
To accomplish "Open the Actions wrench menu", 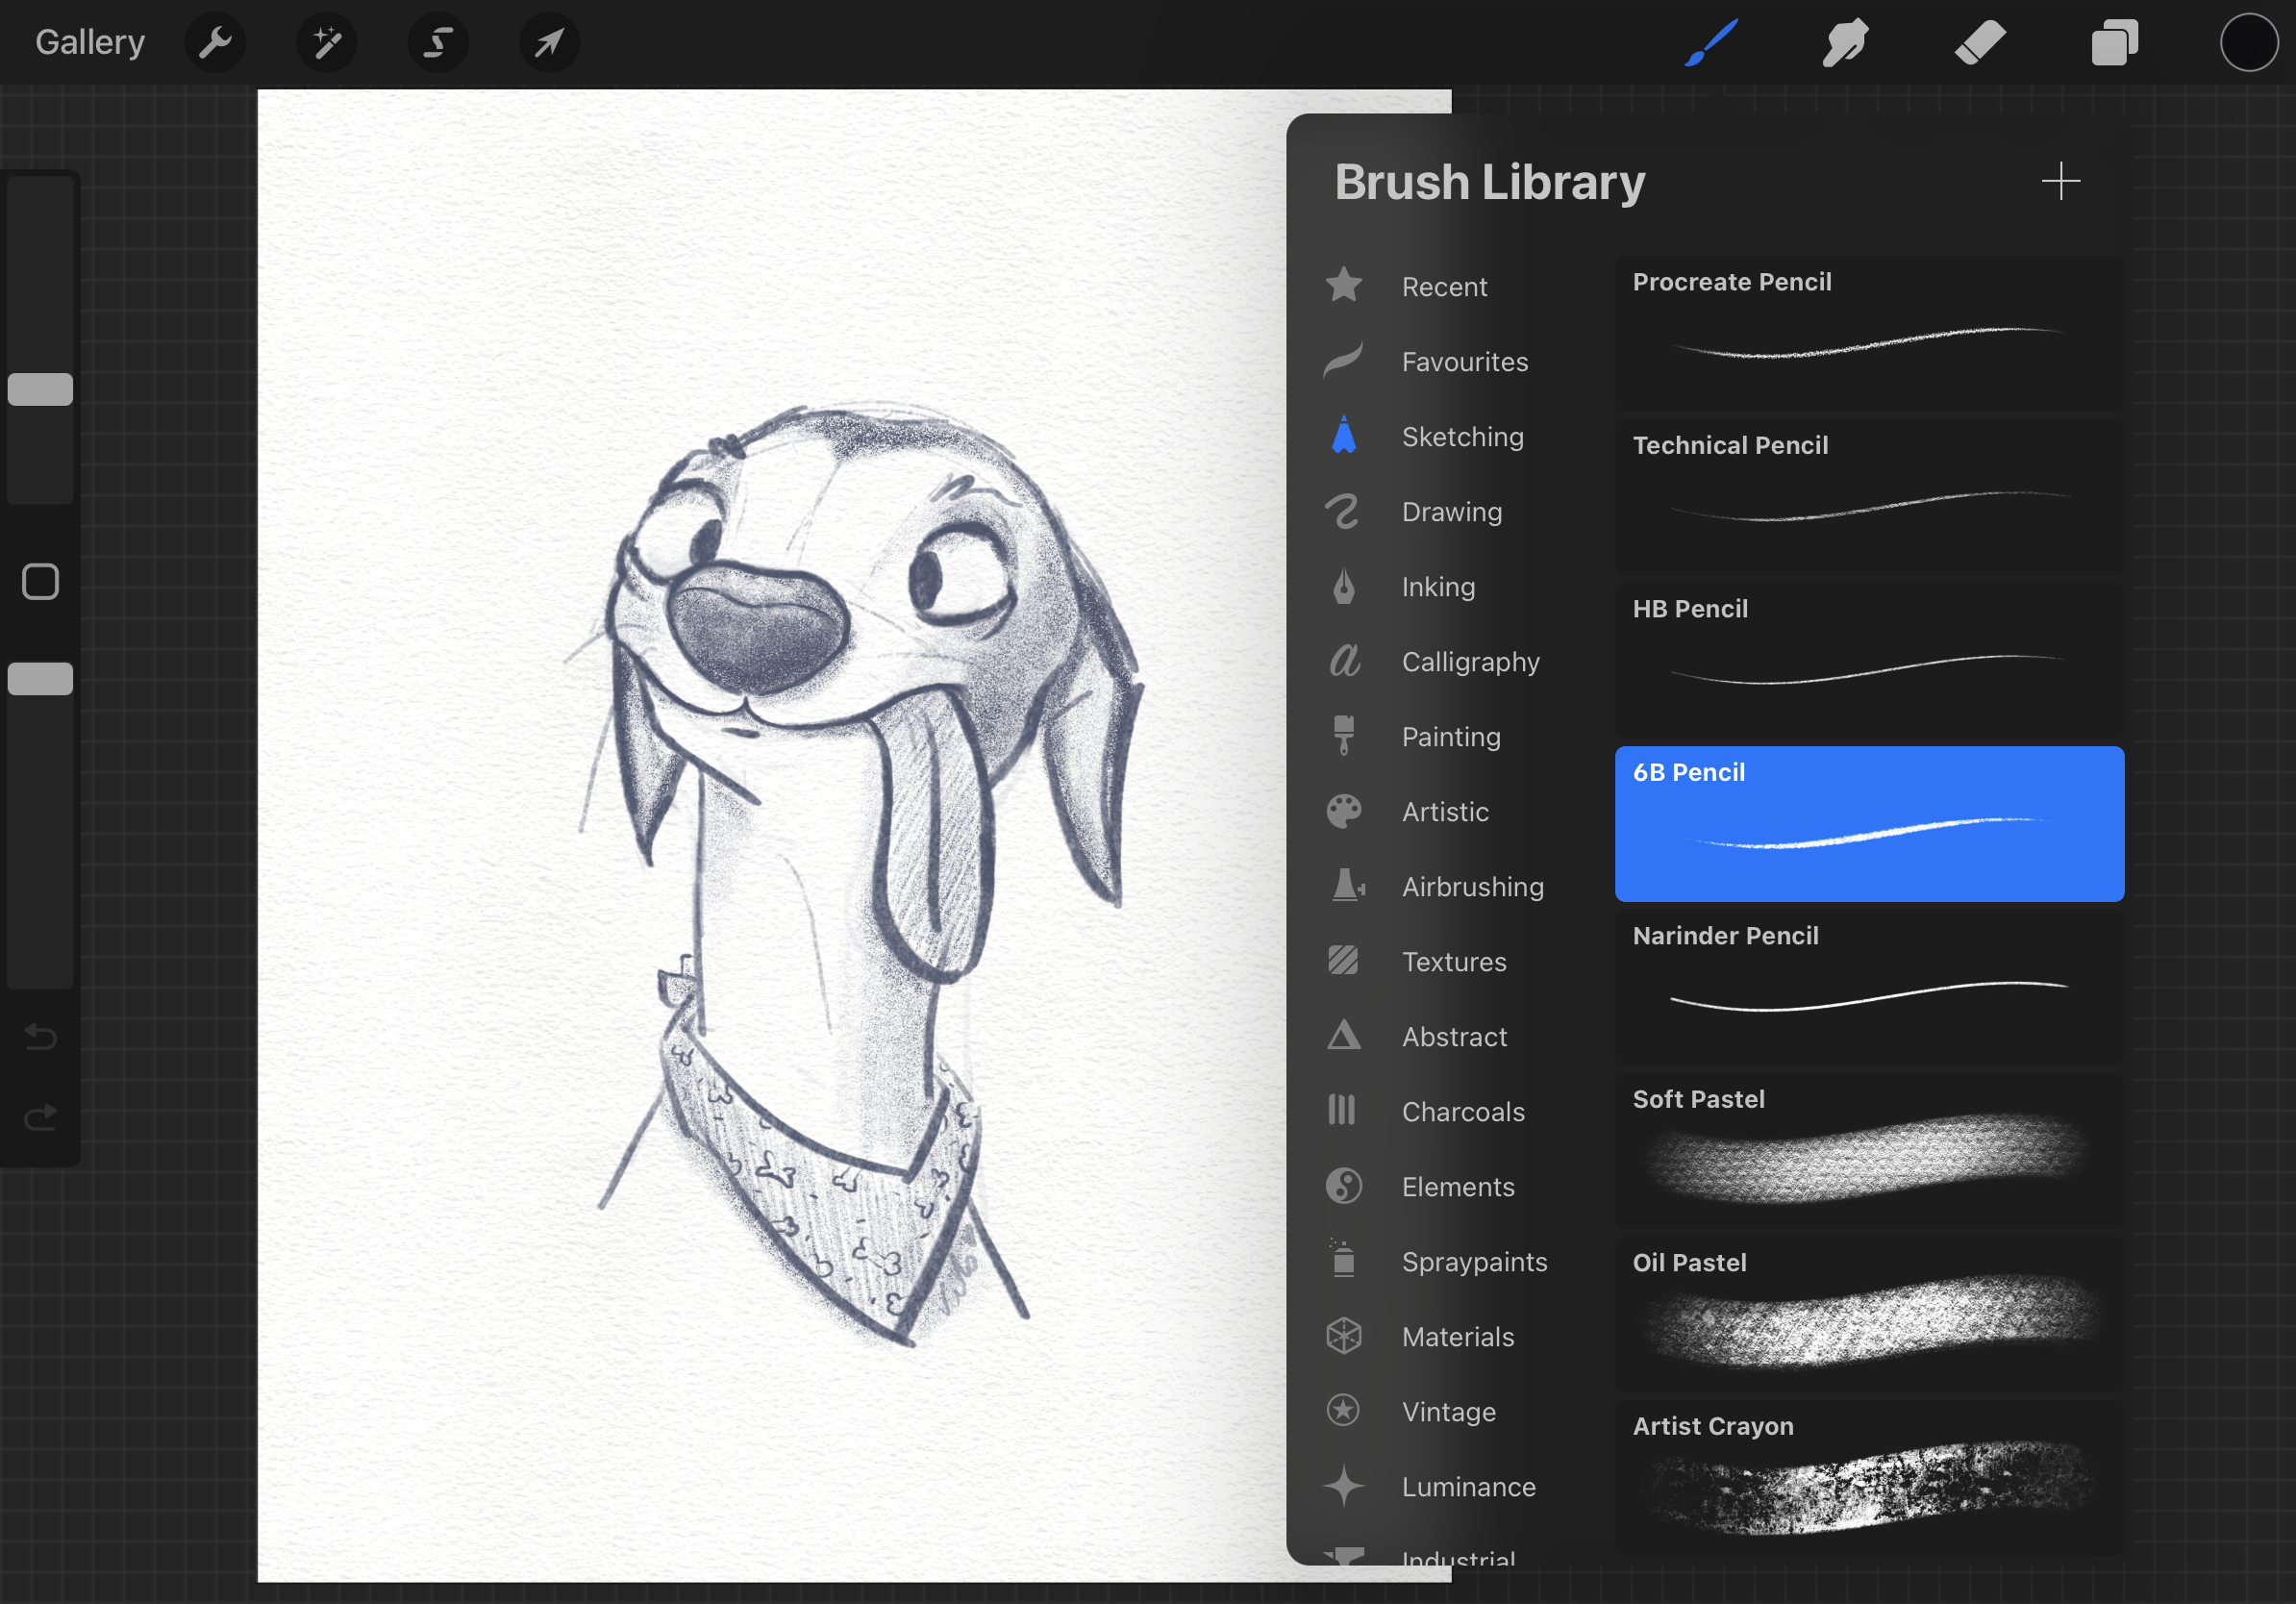I will point(215,43).
